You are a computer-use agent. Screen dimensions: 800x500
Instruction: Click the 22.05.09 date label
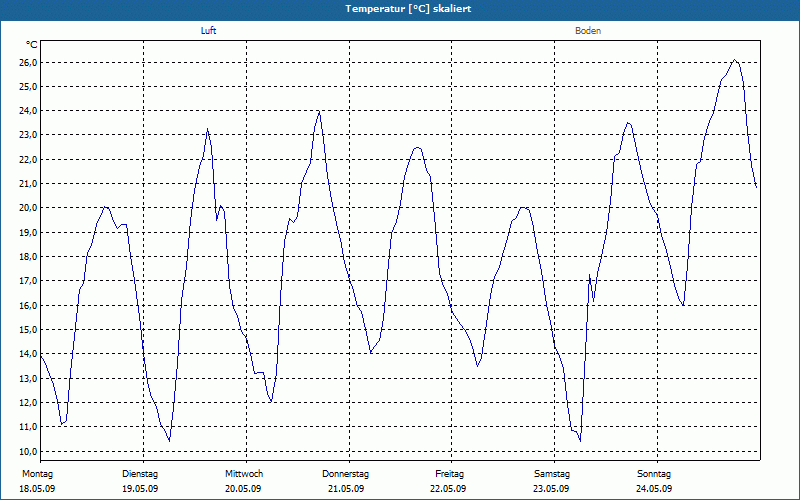coord(448,489)
